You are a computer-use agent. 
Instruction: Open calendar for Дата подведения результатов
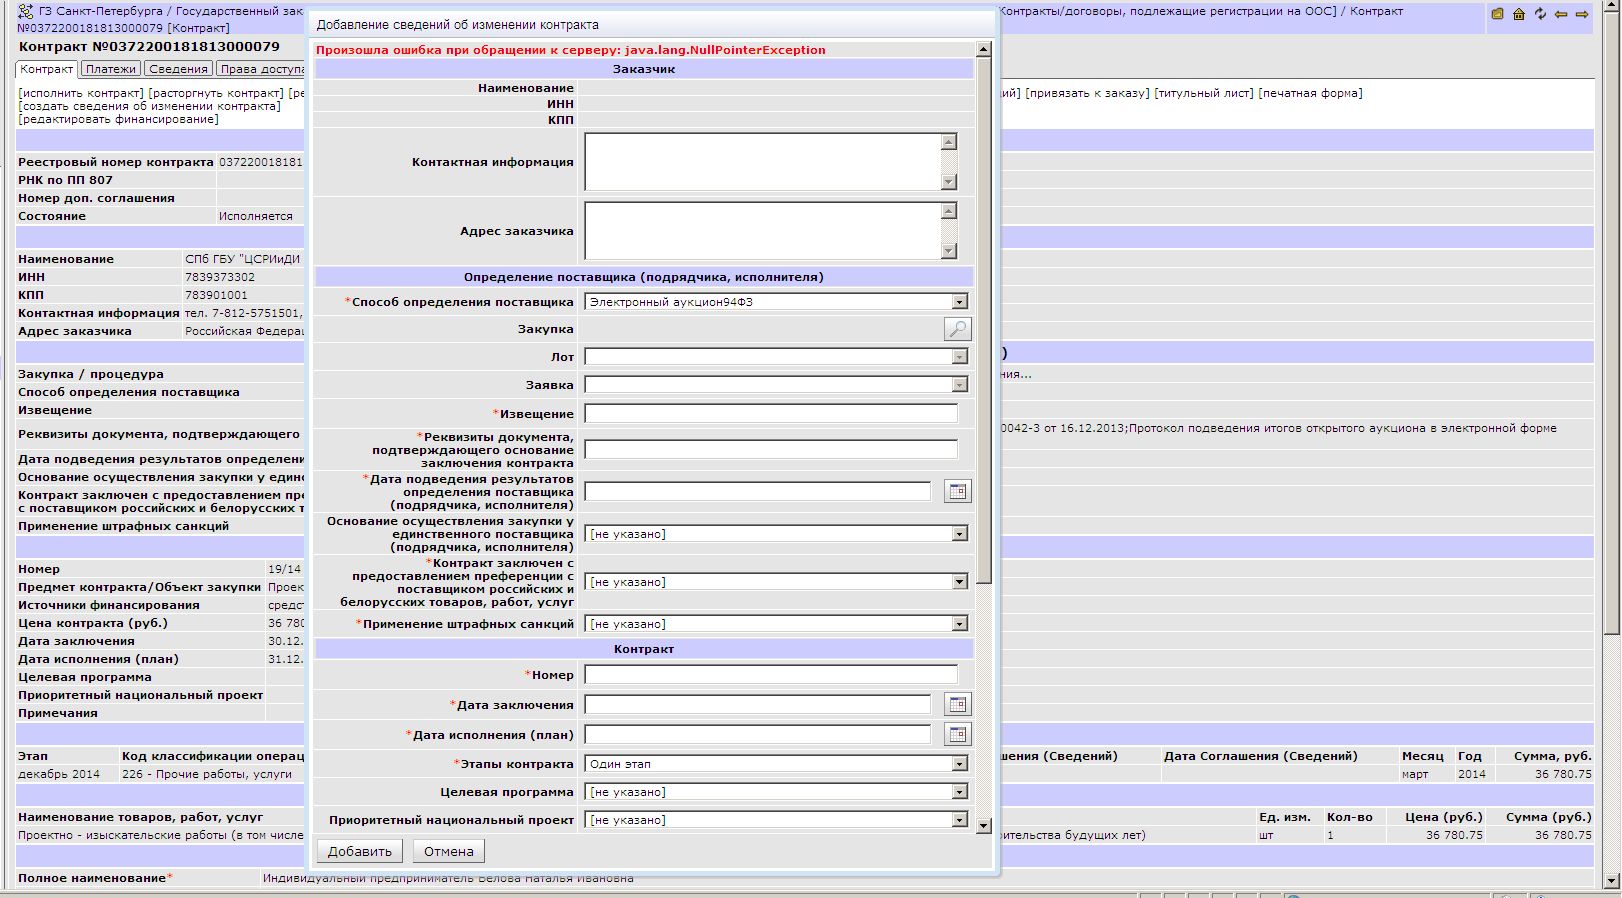coord(958,491)
